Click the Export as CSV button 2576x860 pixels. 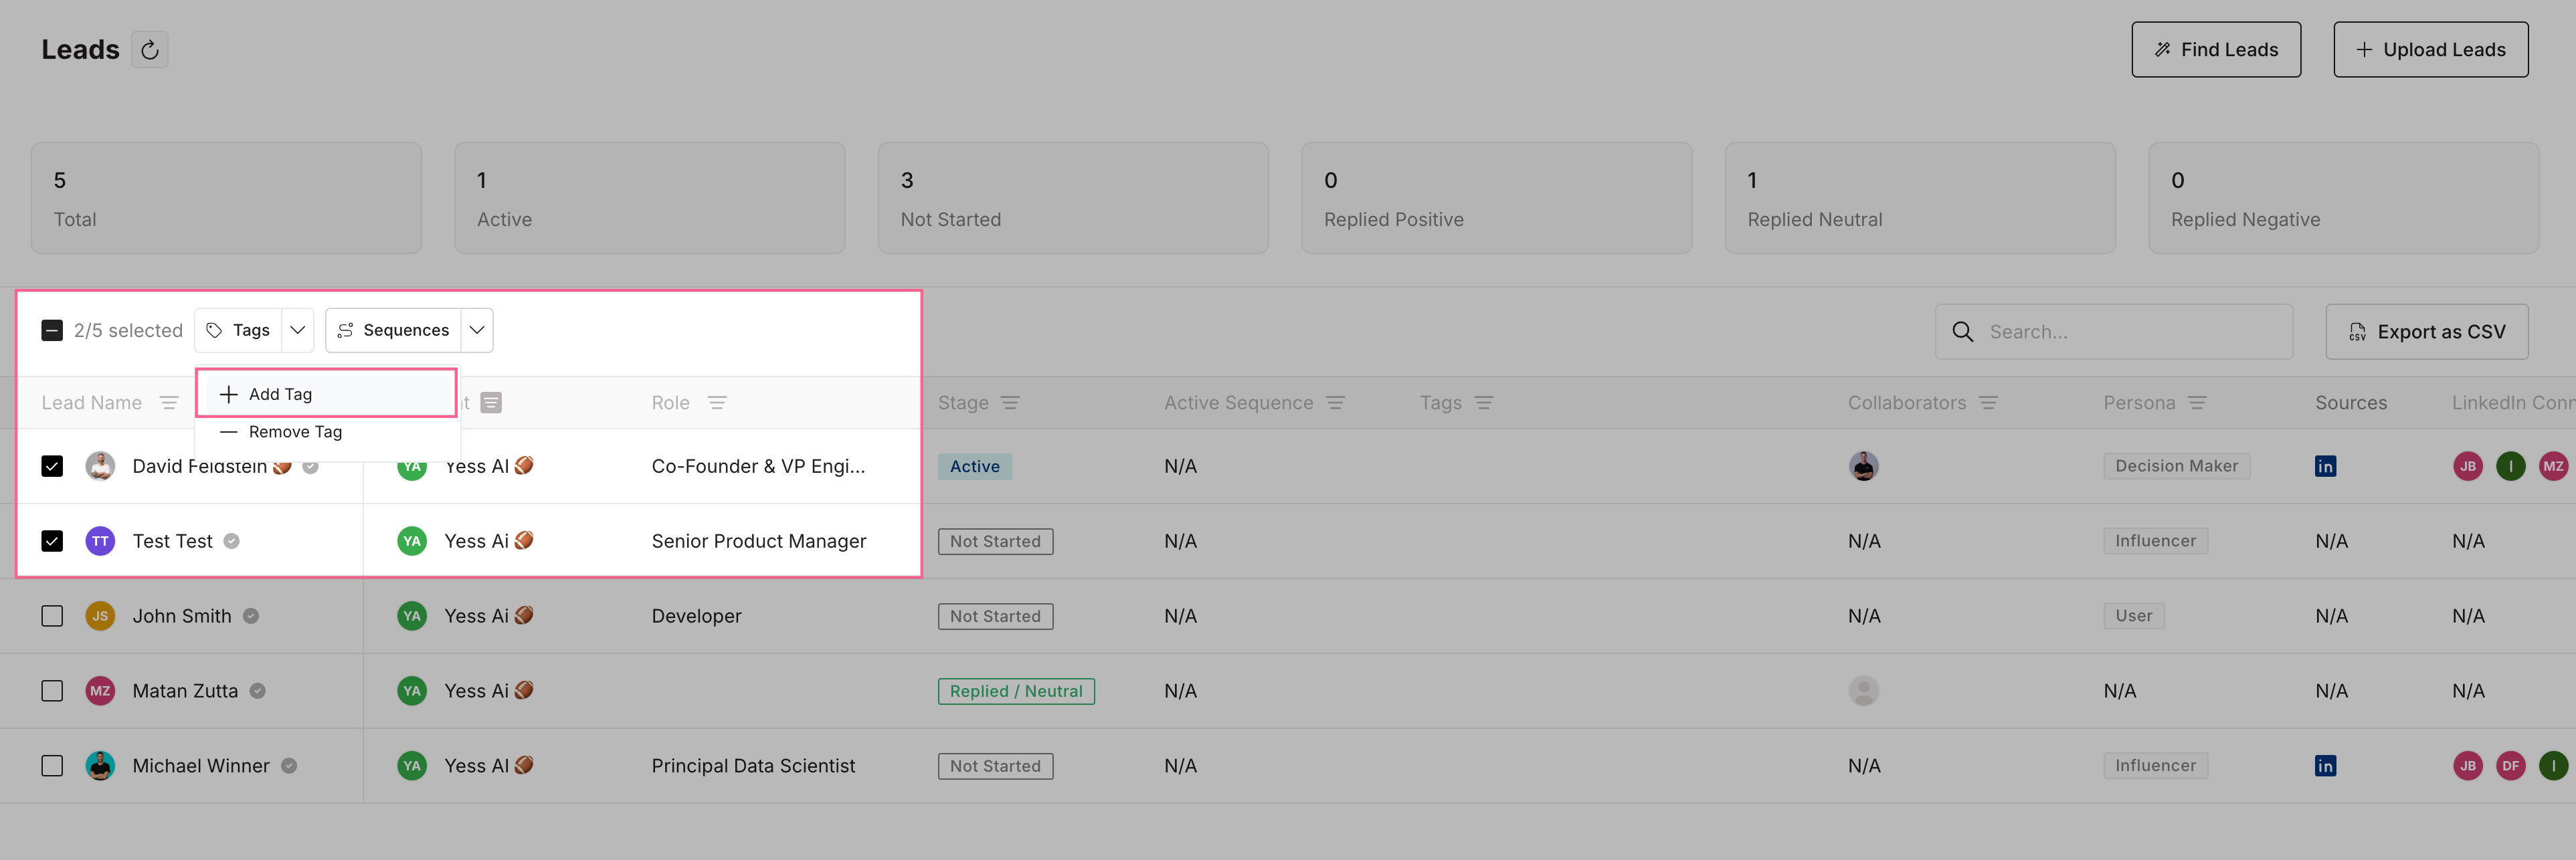click(x=2426, y=332)
